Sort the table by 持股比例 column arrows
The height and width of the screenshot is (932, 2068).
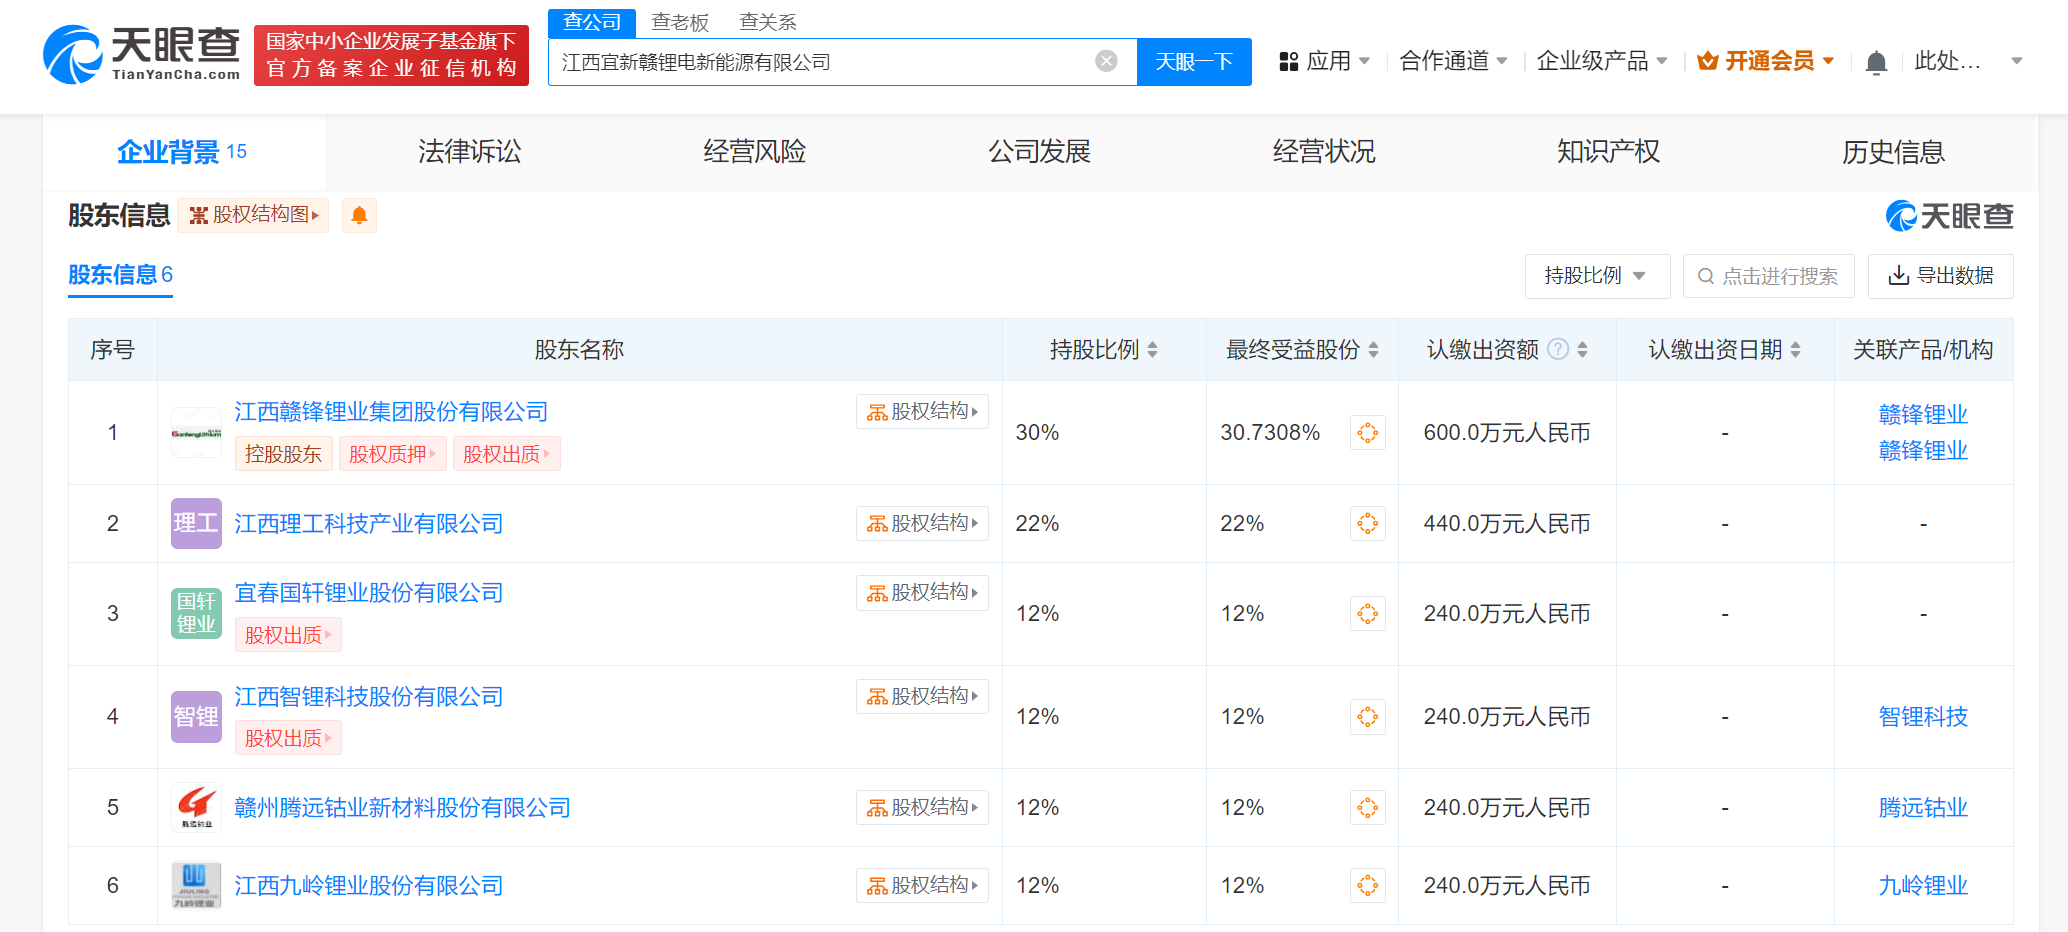1153,350
